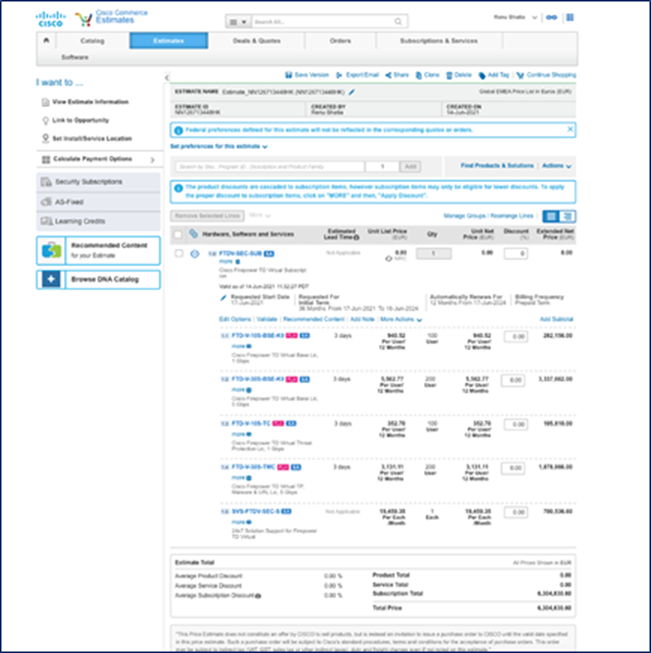Viewport: 651px width, 653px height.
Task: Open the Catalog tab
Action: click(x=92, y=41)
